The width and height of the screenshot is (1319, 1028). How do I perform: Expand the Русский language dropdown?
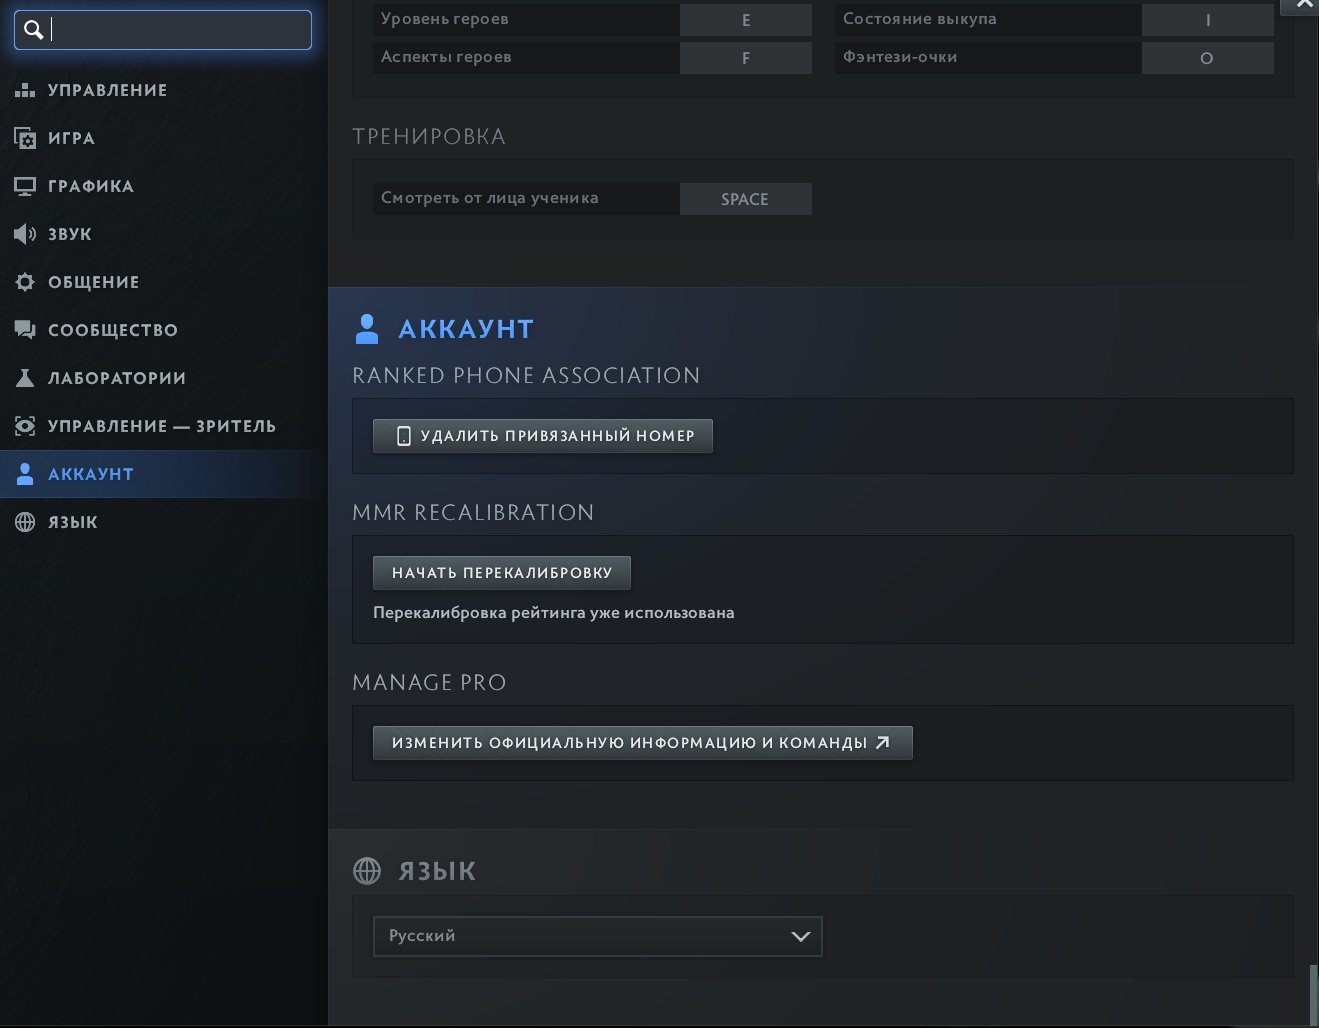tap(597, 936)
